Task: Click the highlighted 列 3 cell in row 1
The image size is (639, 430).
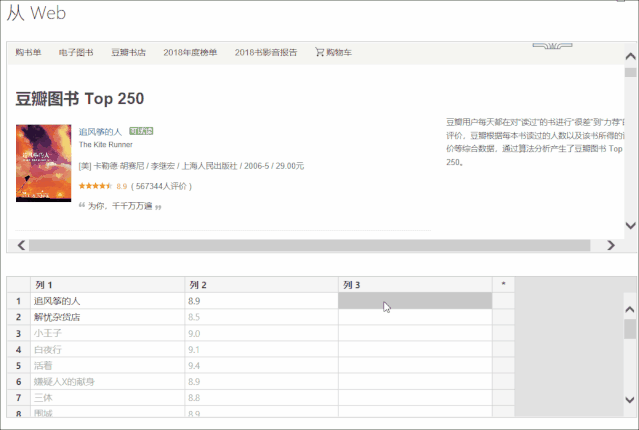Action: (415, 301)
